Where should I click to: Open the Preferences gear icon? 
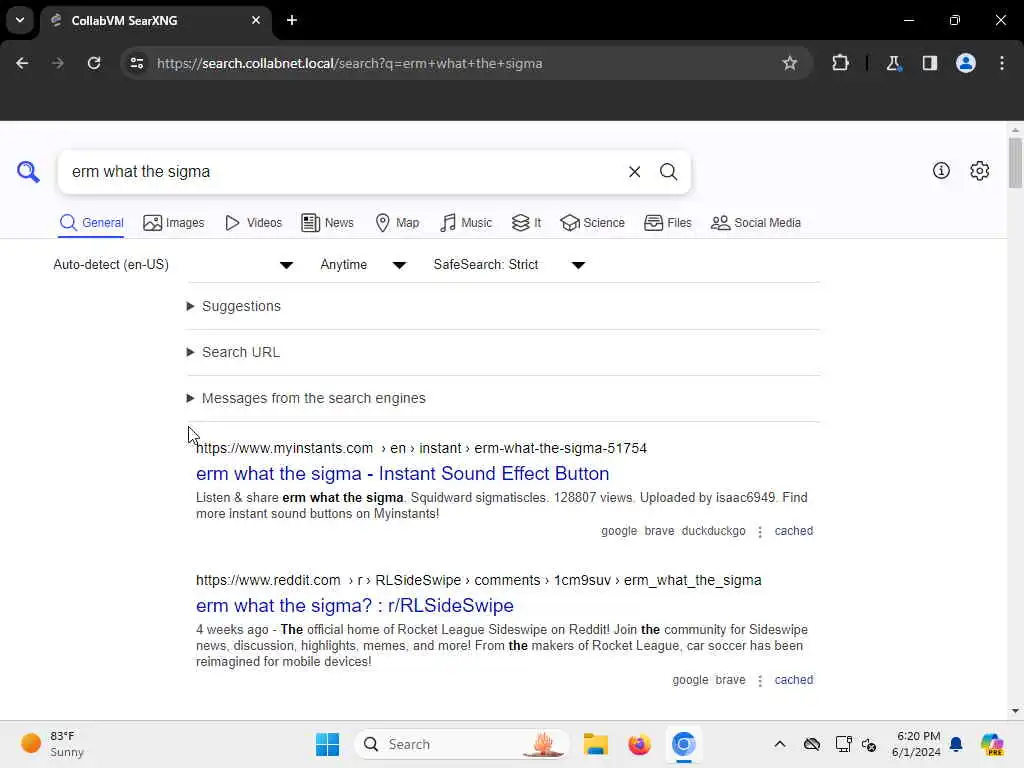point(980,170)
